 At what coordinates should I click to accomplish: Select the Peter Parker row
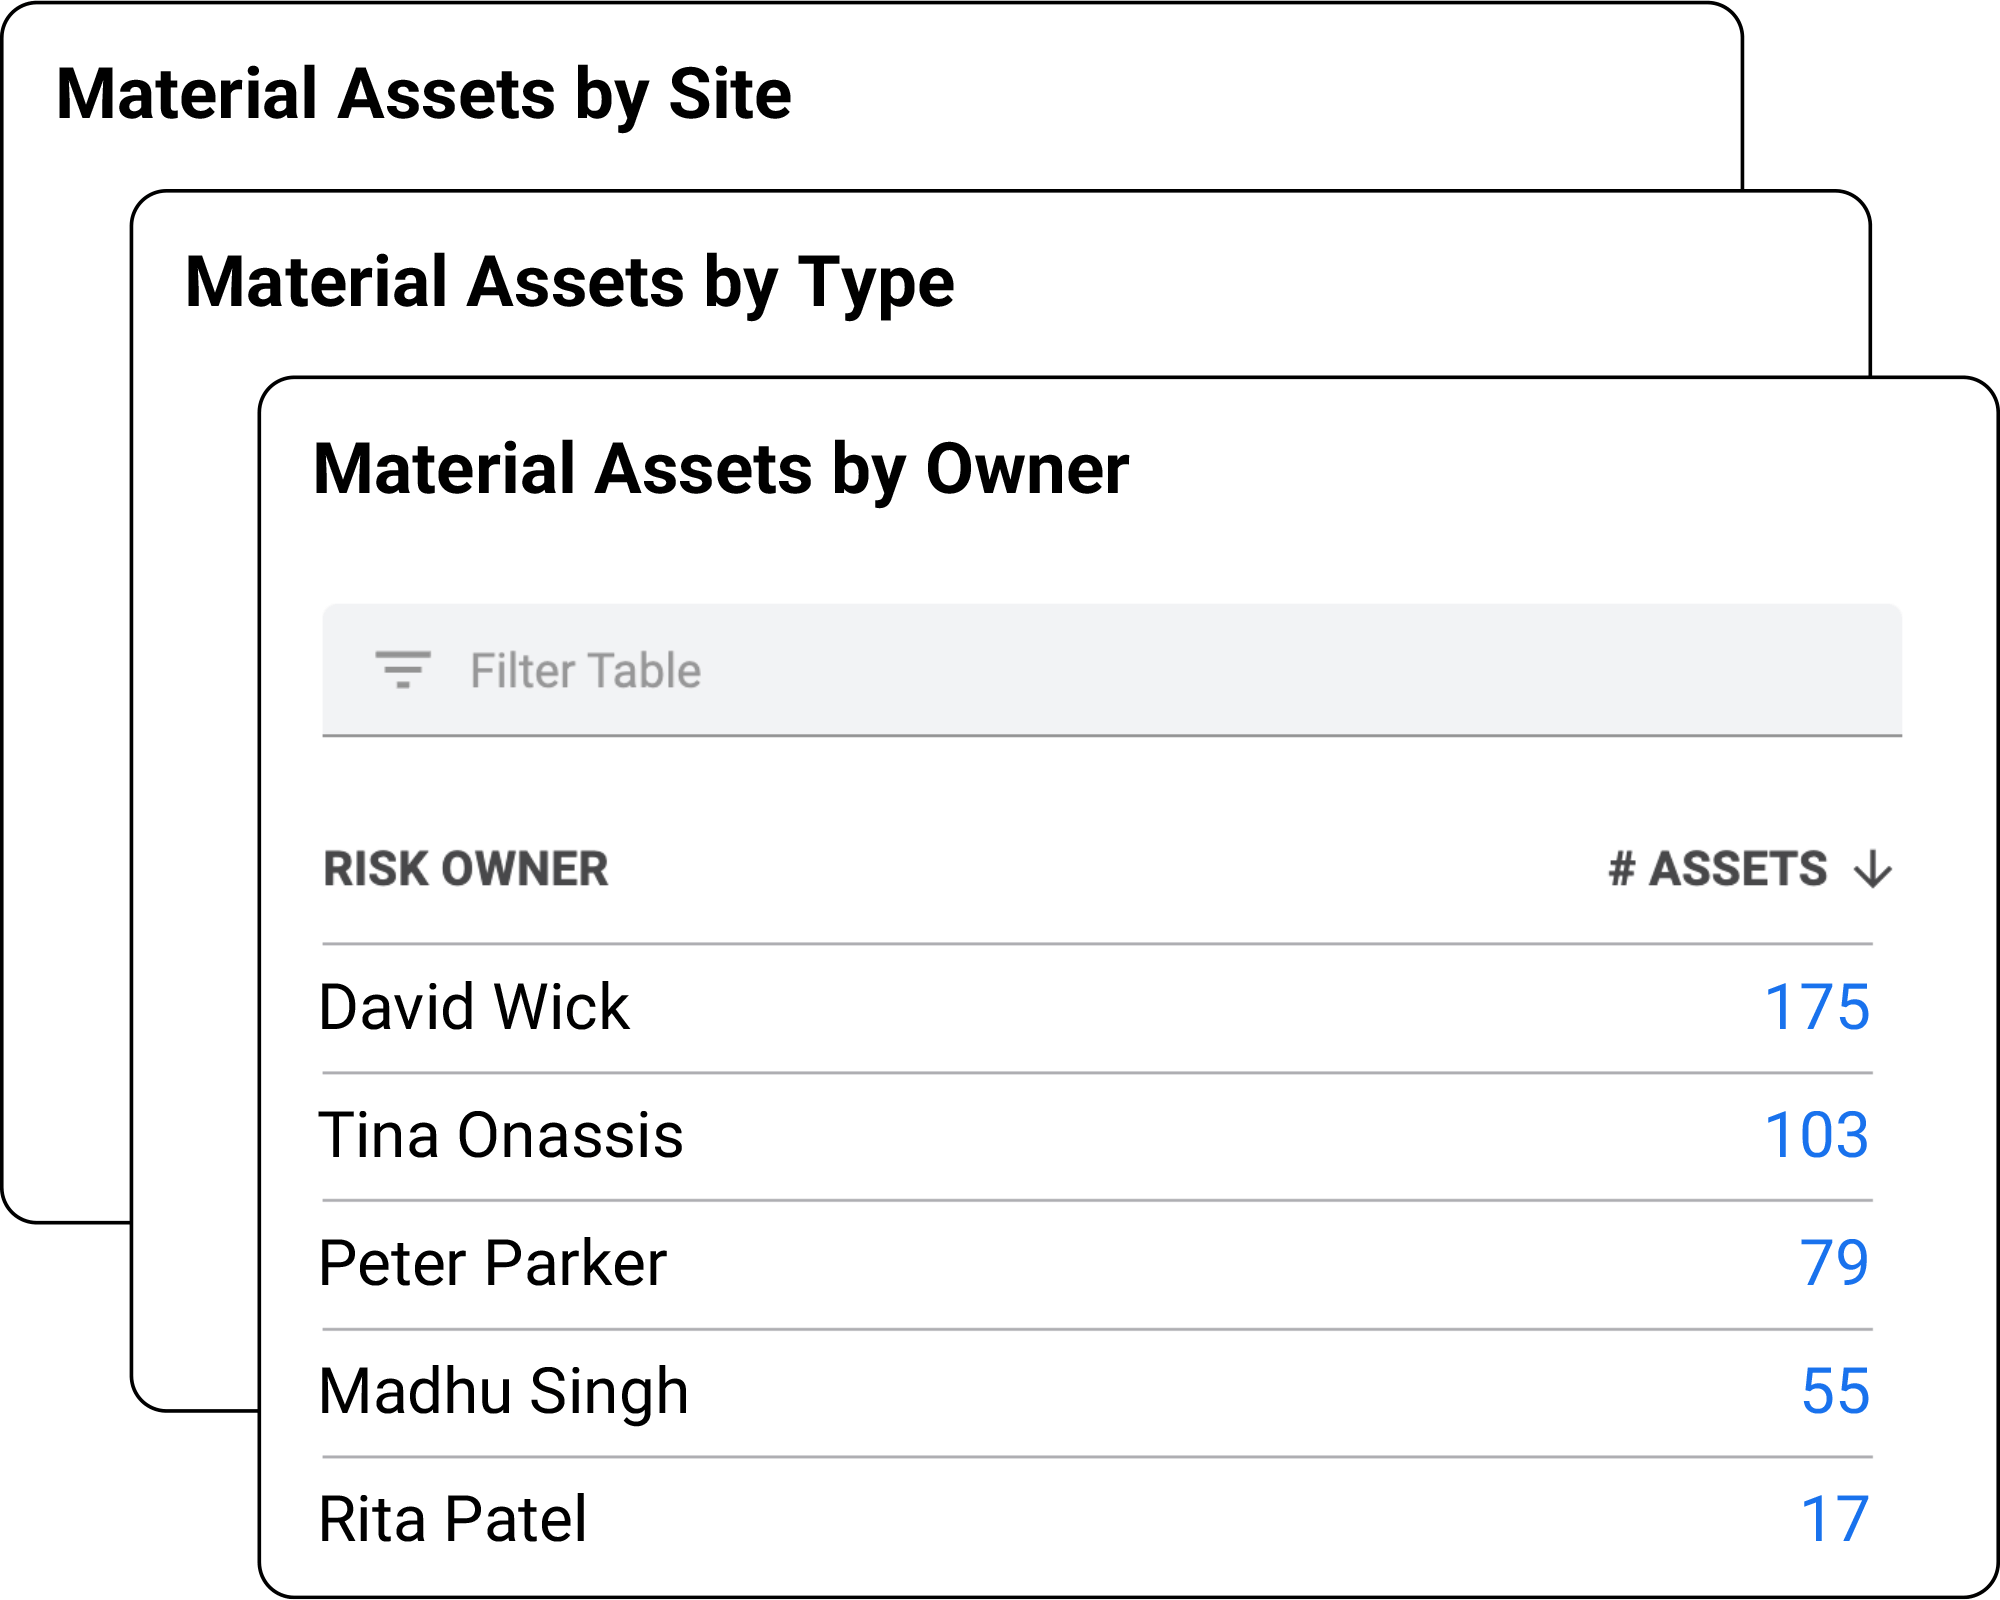click(x=1097, y=1265)
